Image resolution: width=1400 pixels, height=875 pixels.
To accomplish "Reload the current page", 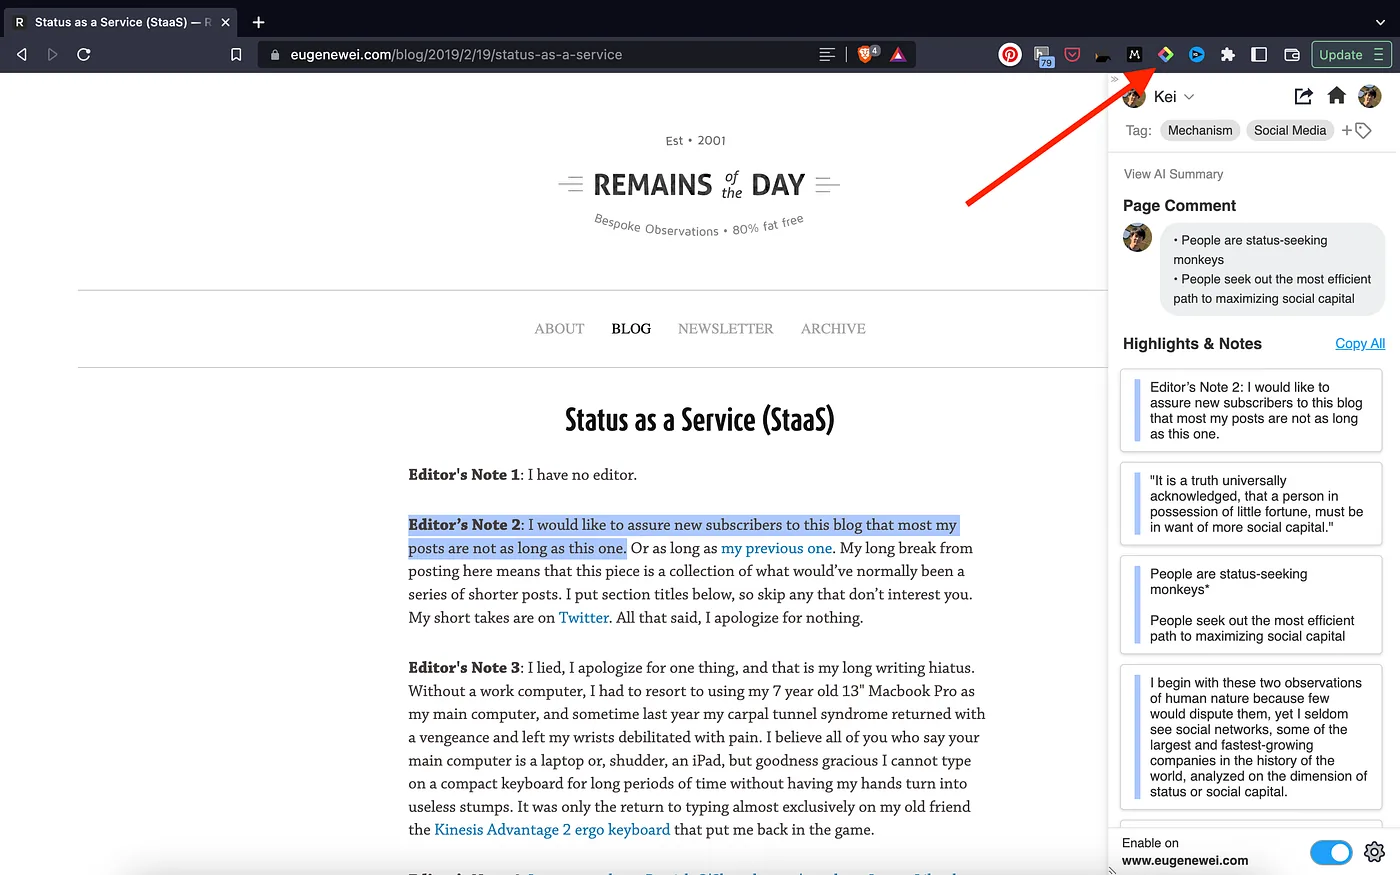I will 84,55.
